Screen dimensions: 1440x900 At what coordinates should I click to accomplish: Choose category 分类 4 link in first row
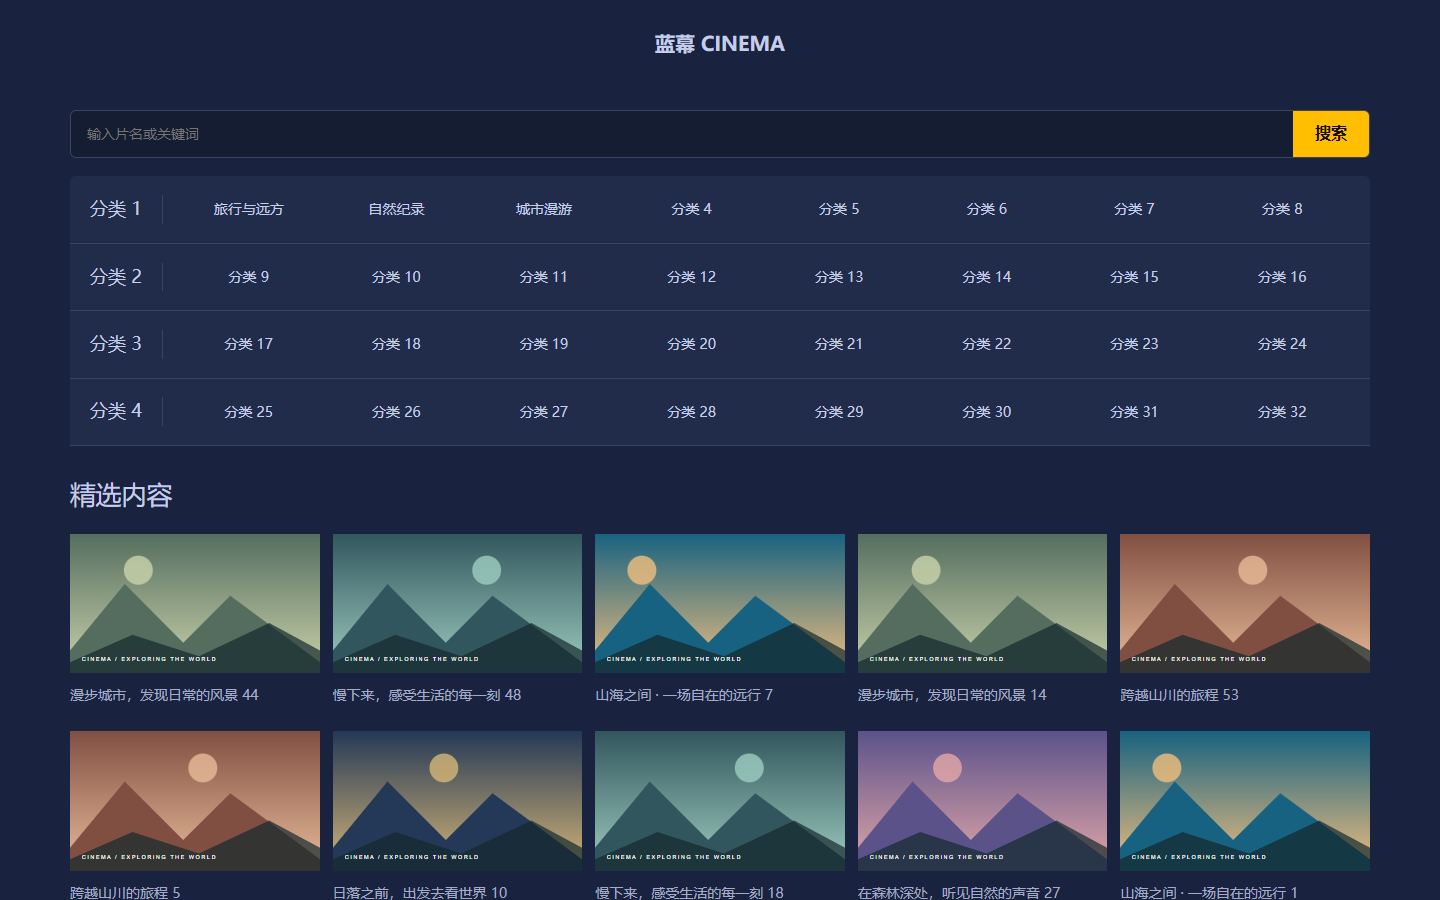[692, 209]
